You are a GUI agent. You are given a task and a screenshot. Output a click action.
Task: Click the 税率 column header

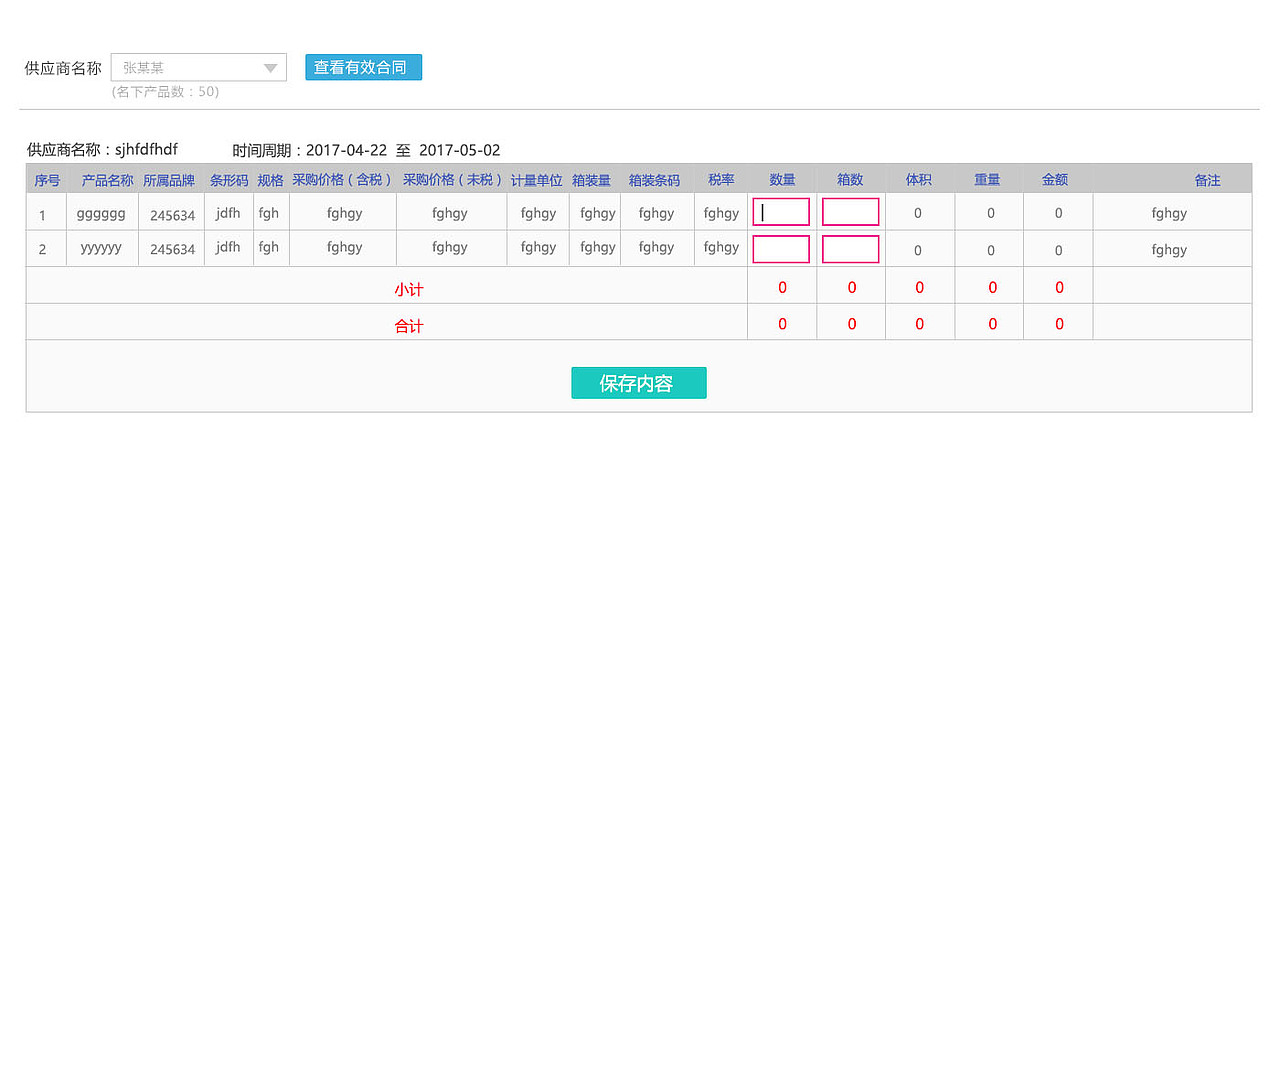coord(721,180)
